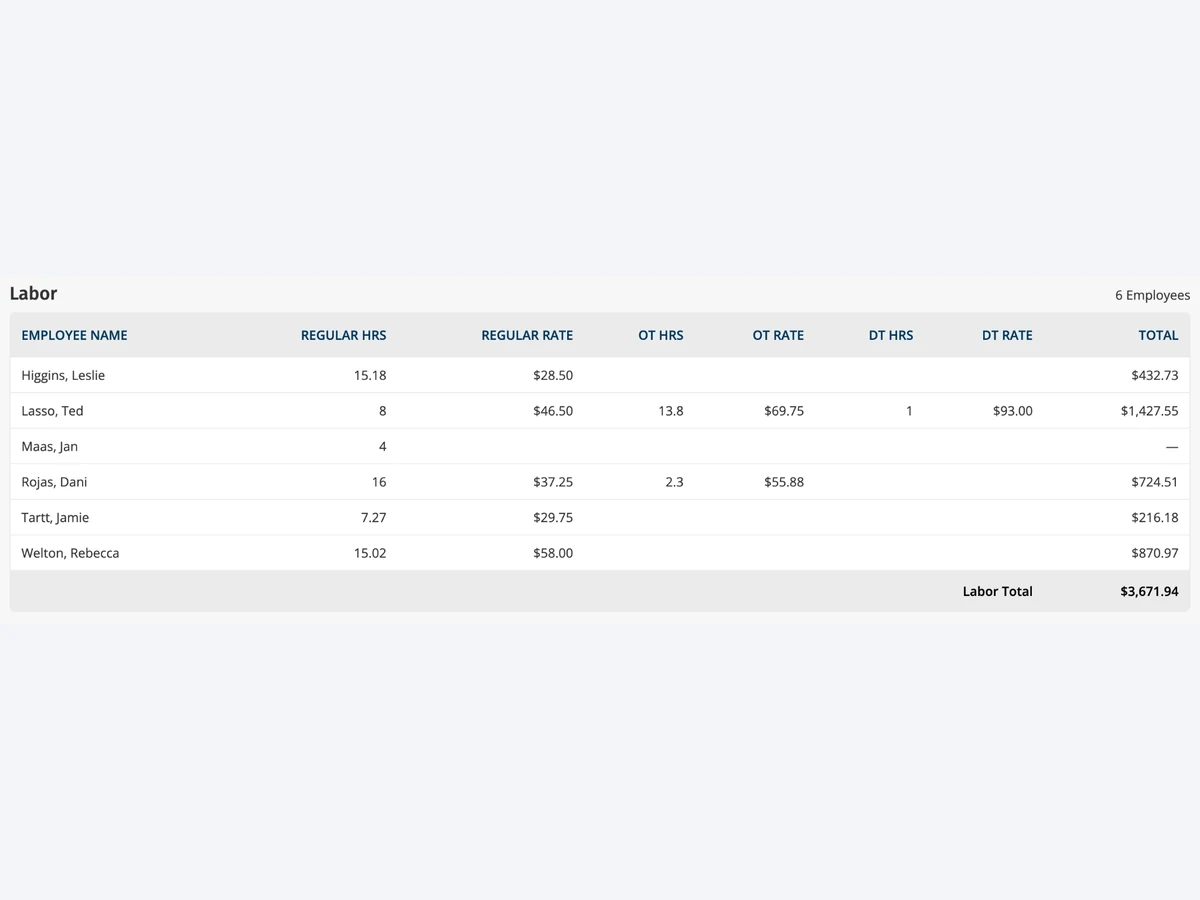This screenshot has height=900, width=1200.
Task: Click the $58.00 regular rate
Action: (x=553, y=553)
